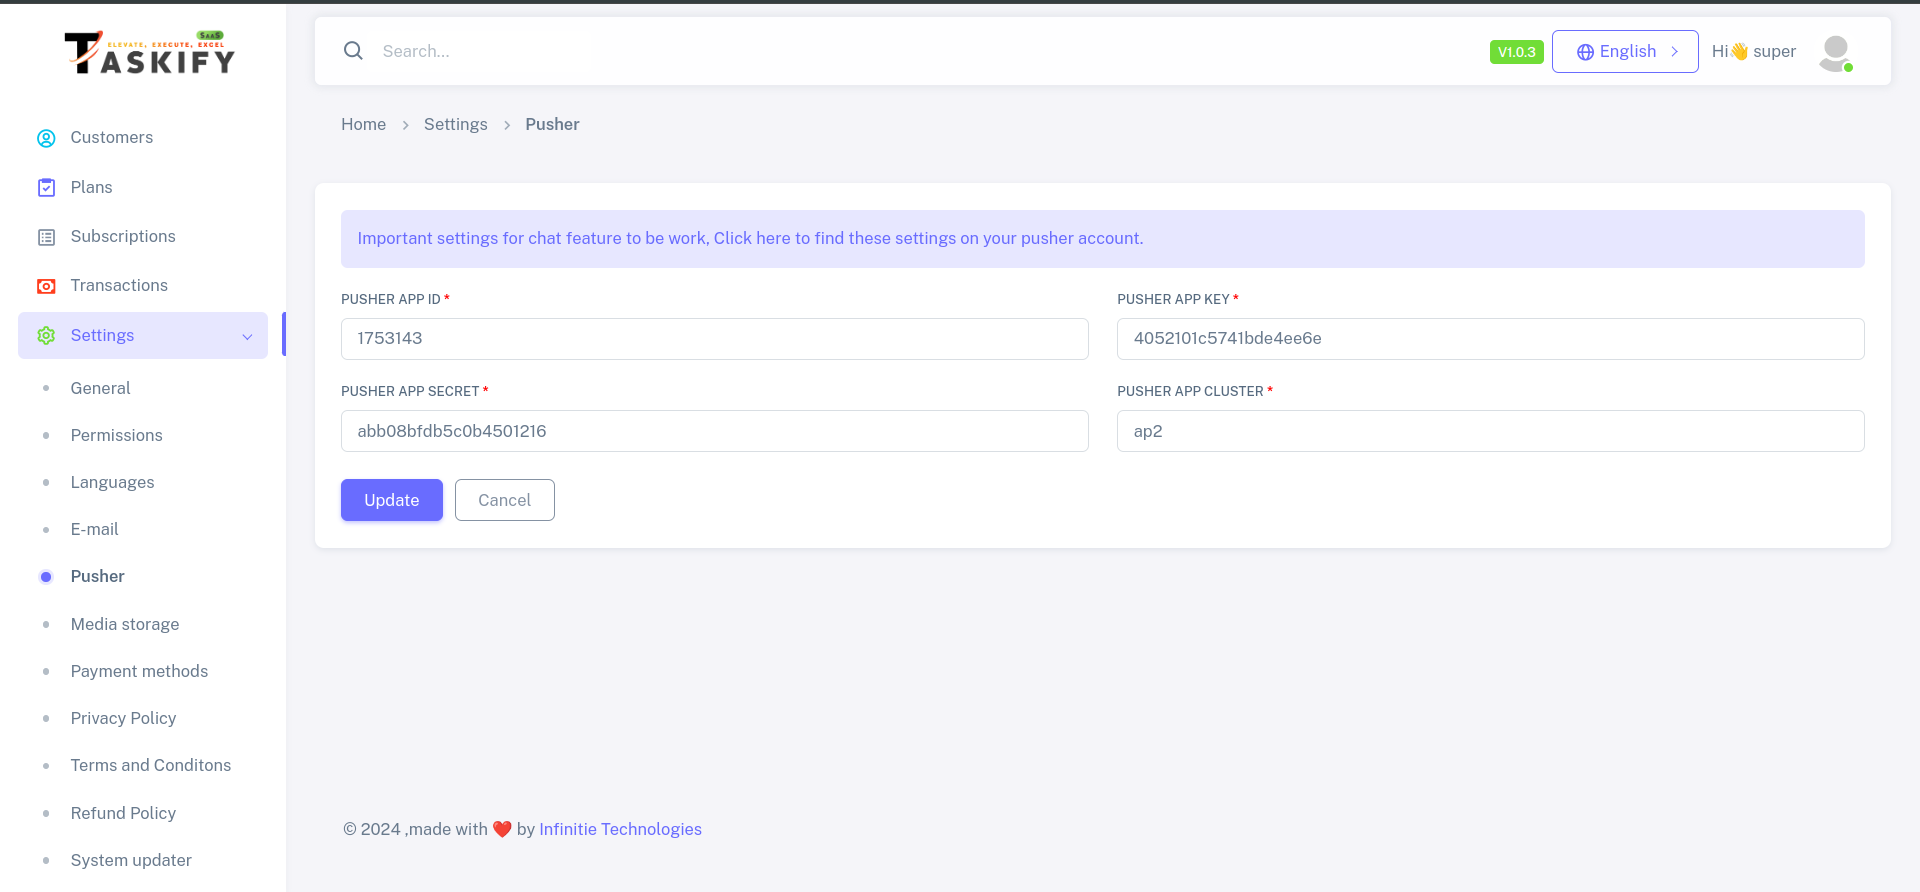The image size is (1920, 892).
Task: Click into the Pusher App Cluster field
Action: point(1490,431)
